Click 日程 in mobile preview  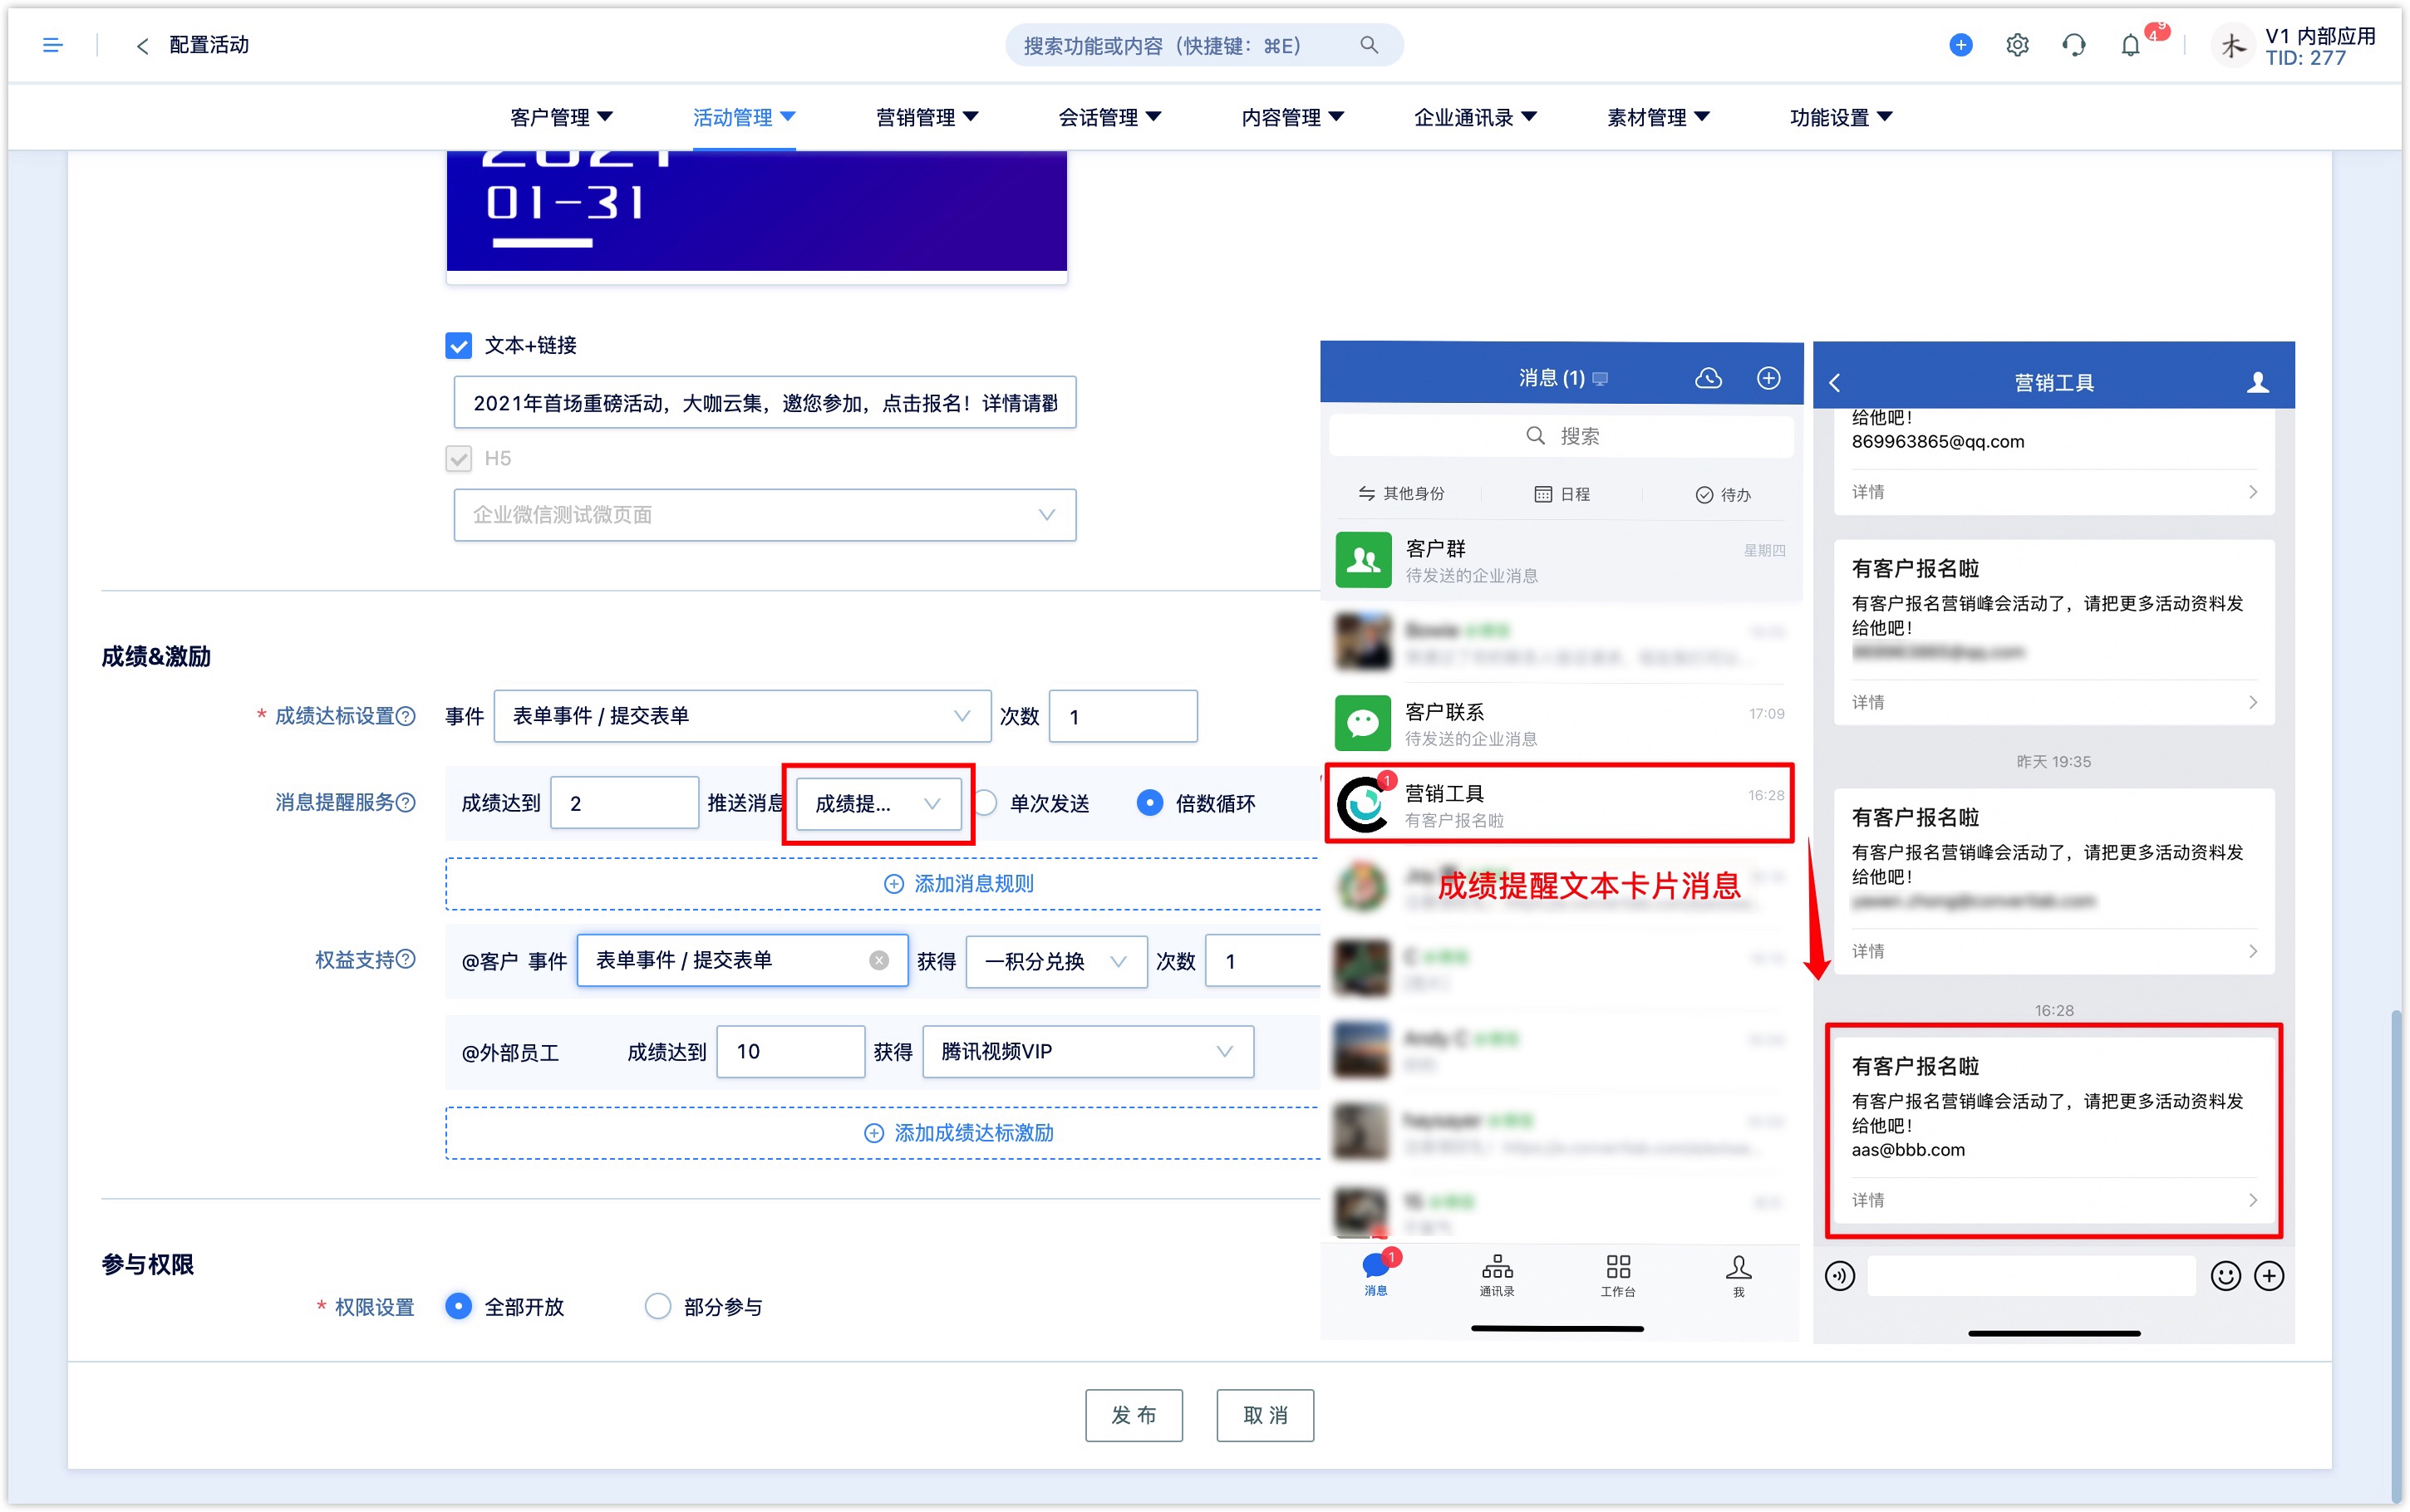coord(1562,494)
